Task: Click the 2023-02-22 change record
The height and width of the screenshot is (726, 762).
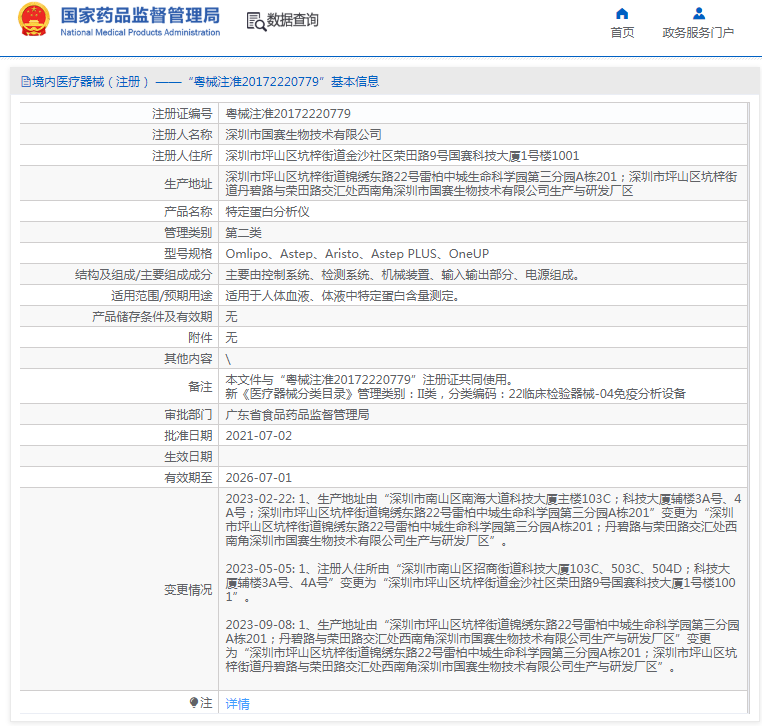Action: (x=483, y=519)
